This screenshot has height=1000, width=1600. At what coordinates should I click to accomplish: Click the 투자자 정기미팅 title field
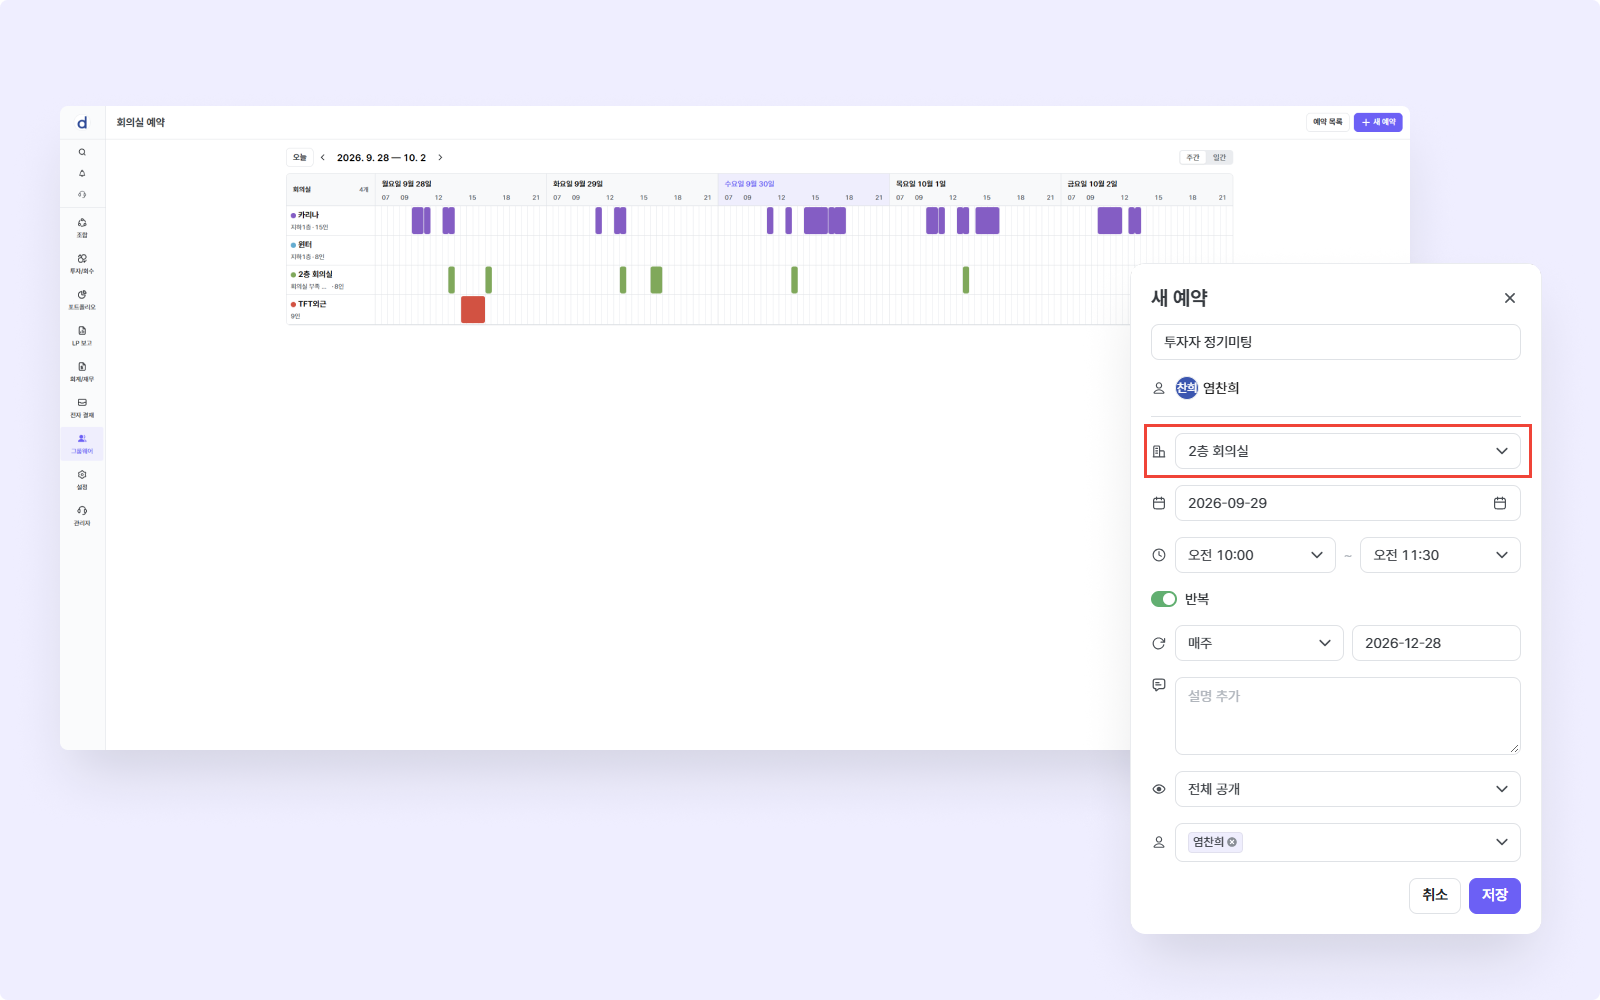point(1335,342)
